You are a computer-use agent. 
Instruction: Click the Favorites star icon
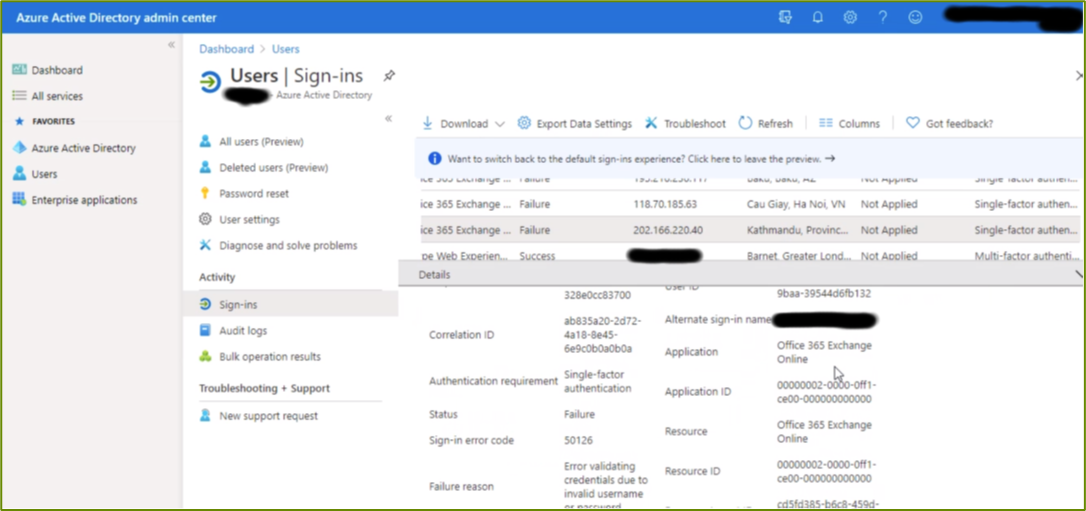coord(19,121)
